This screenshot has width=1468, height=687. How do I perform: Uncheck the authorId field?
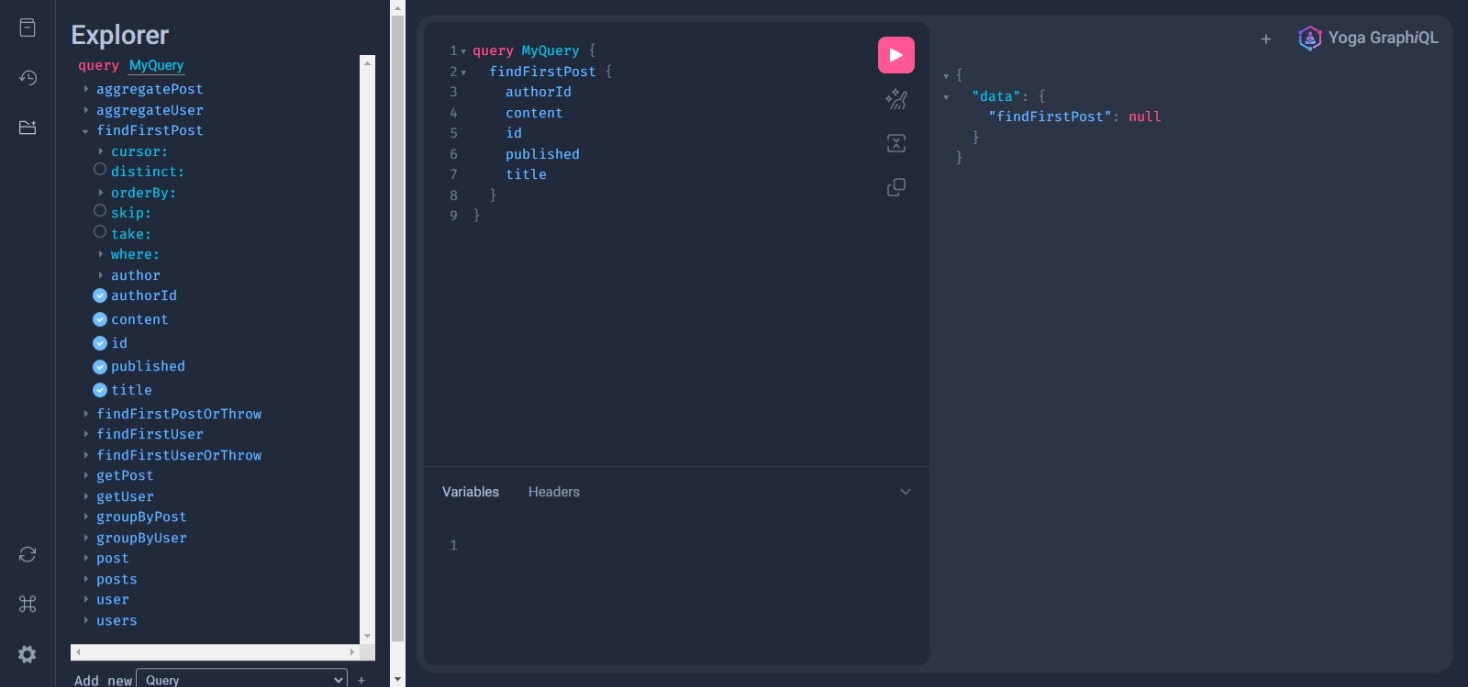pyautogui.click(x=100, y=296)
